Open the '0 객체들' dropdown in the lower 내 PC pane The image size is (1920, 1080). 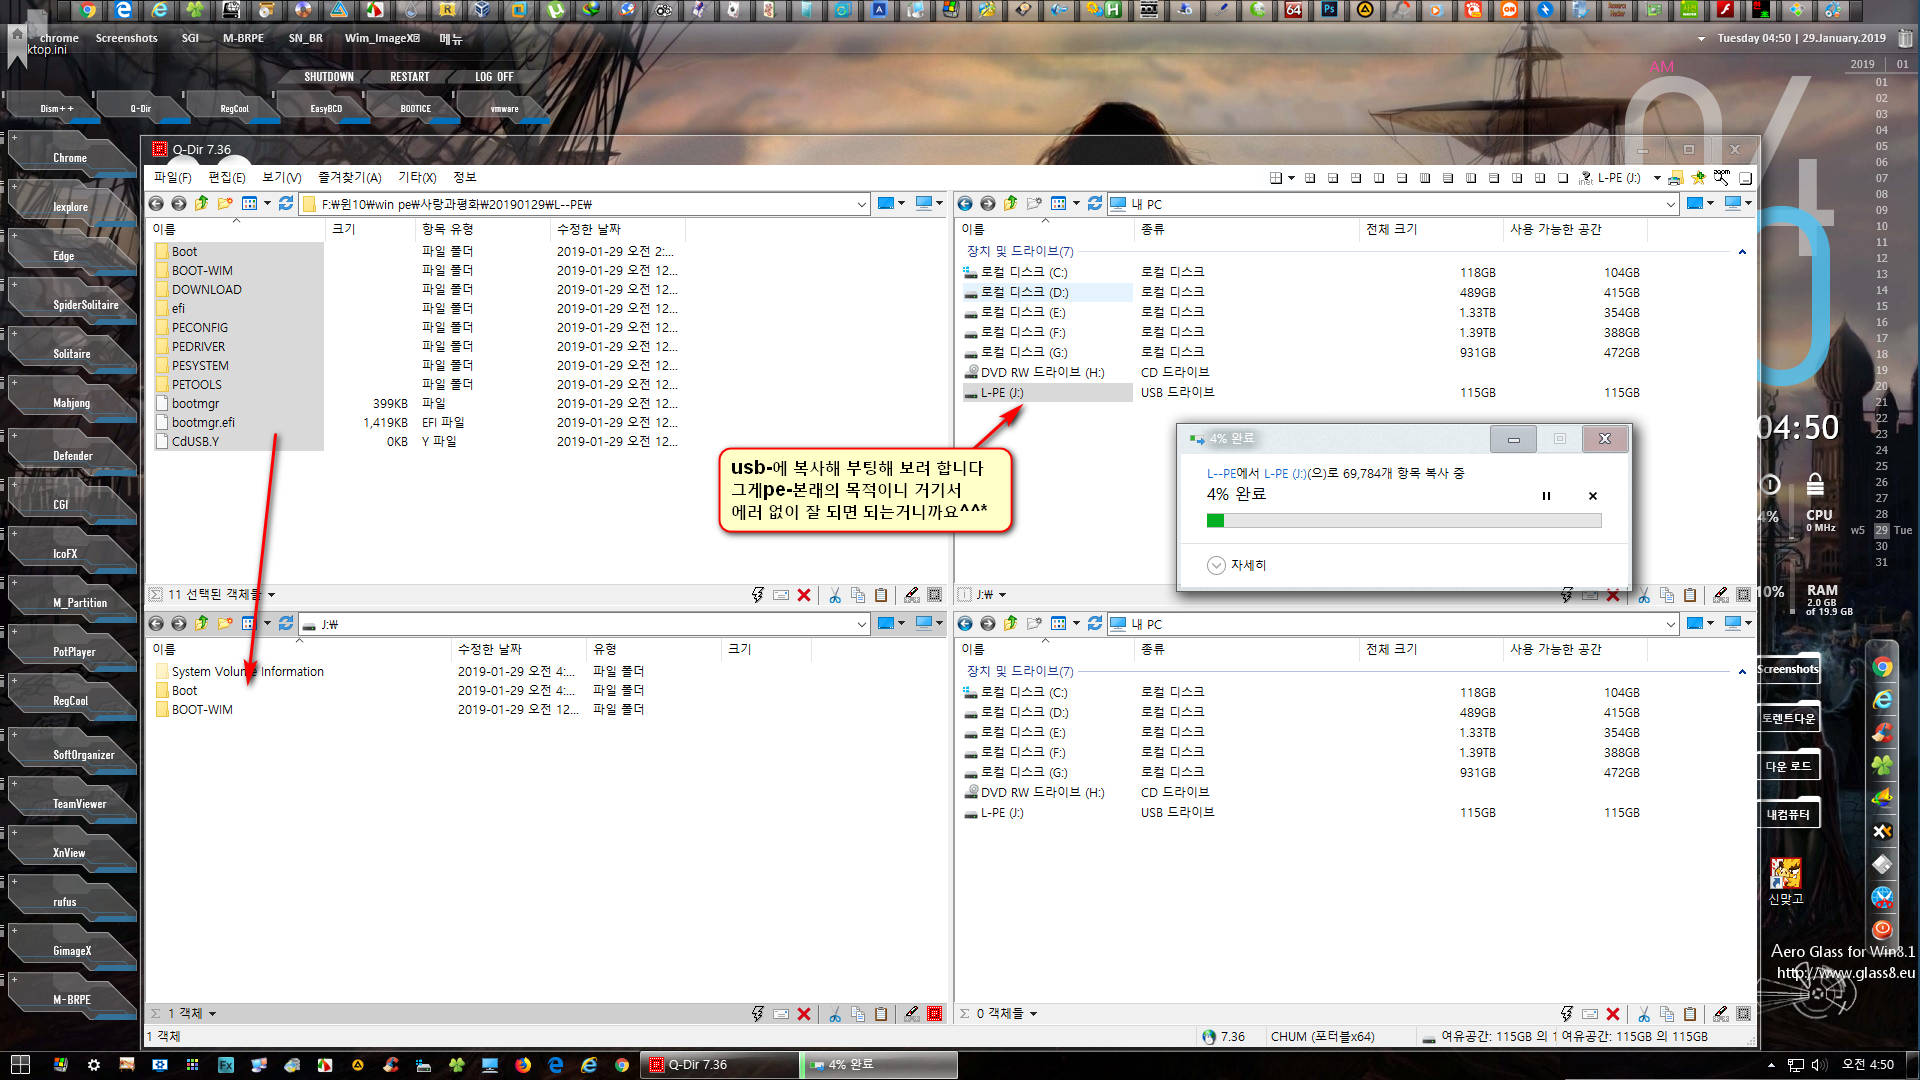[x=1033, y=1014]
